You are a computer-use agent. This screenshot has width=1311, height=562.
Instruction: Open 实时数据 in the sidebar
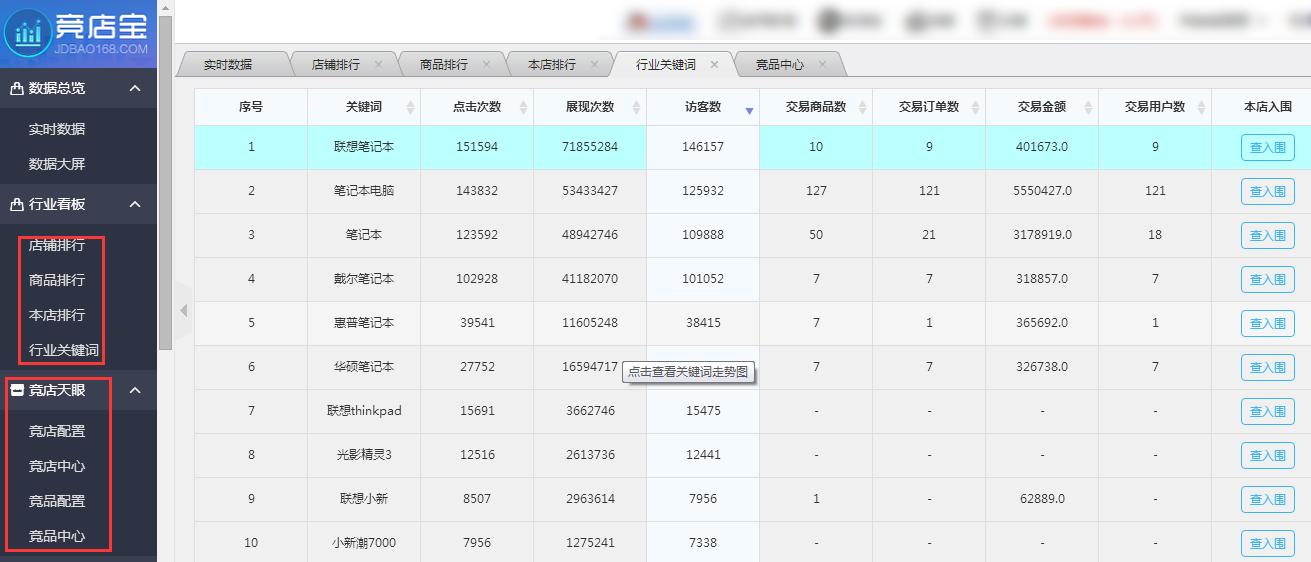click(57, 129)
